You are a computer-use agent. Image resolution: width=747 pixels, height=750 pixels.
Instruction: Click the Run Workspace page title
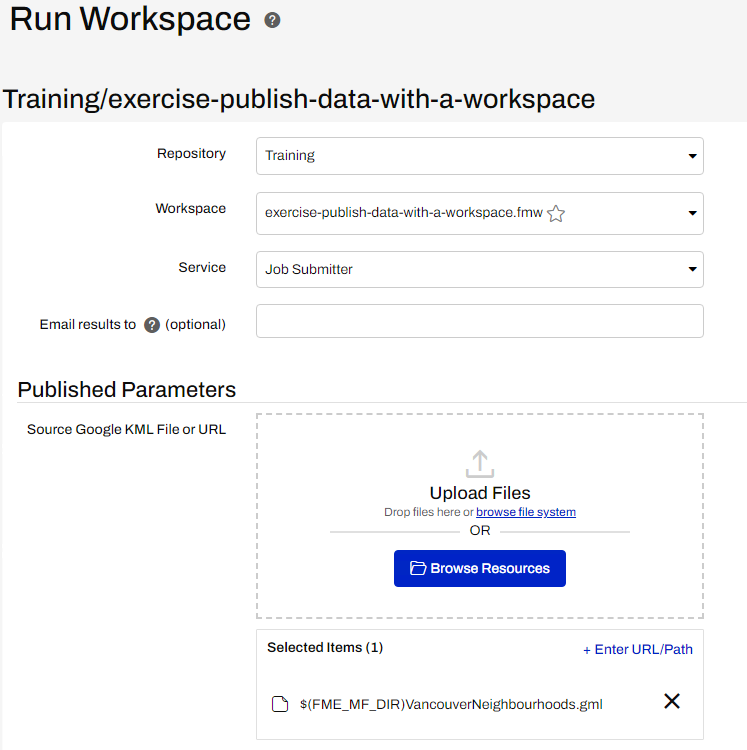130,19
